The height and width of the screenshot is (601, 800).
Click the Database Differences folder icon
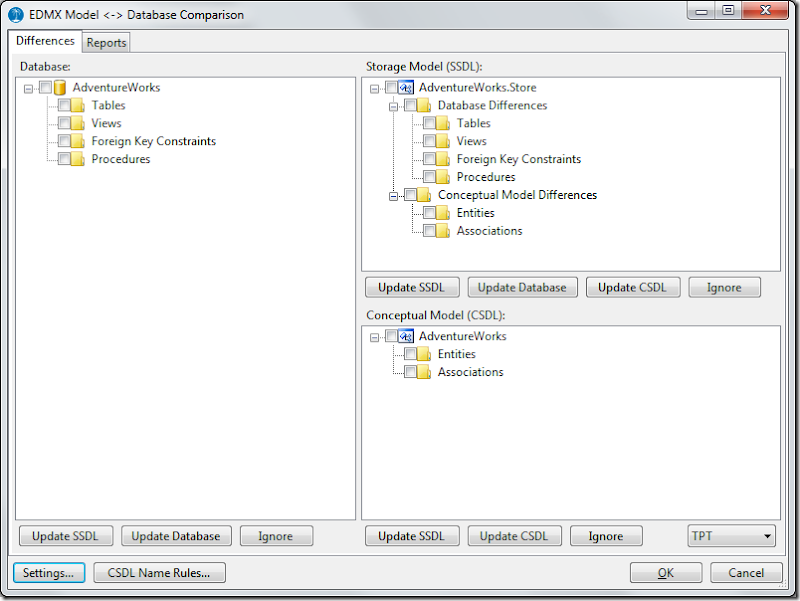[424, 106]
